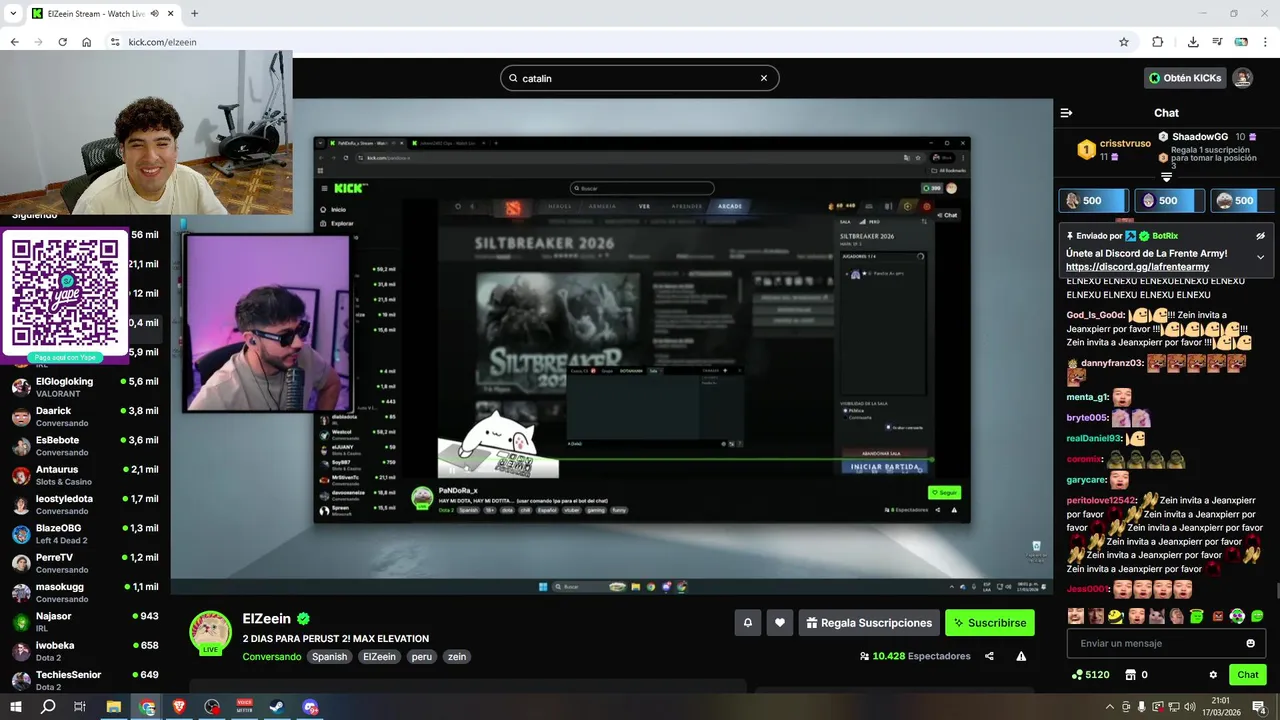The height and width of the screenshot is (720, 1280).
Task: Toggle follow heart for ElZeein
Action: tap(780, 623)
